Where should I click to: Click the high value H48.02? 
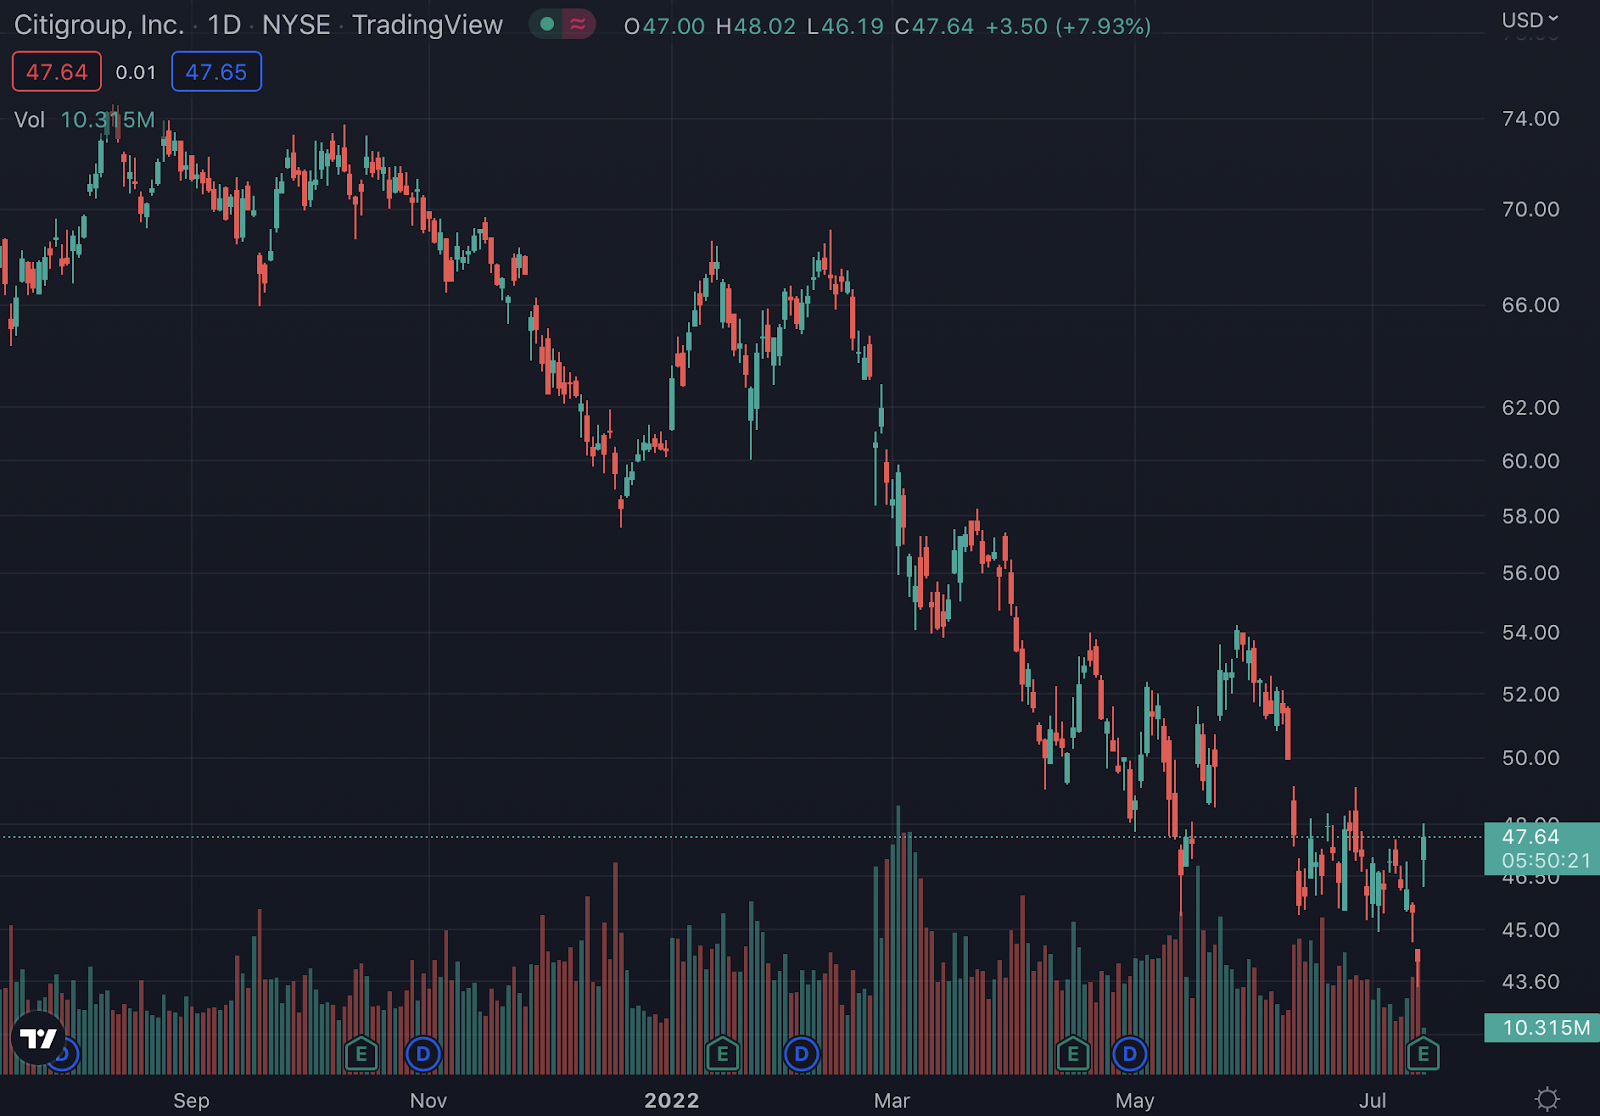756,26
